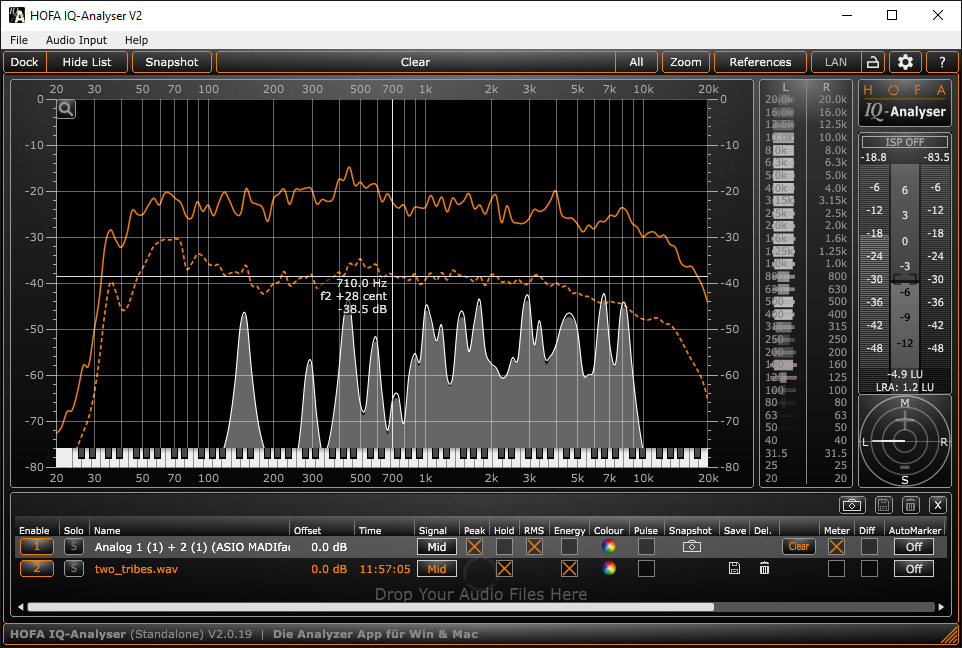Open the Mid signal dropdown for Analog 1
This screenshot has height=648, width=962.
click(x=436, y=547)
